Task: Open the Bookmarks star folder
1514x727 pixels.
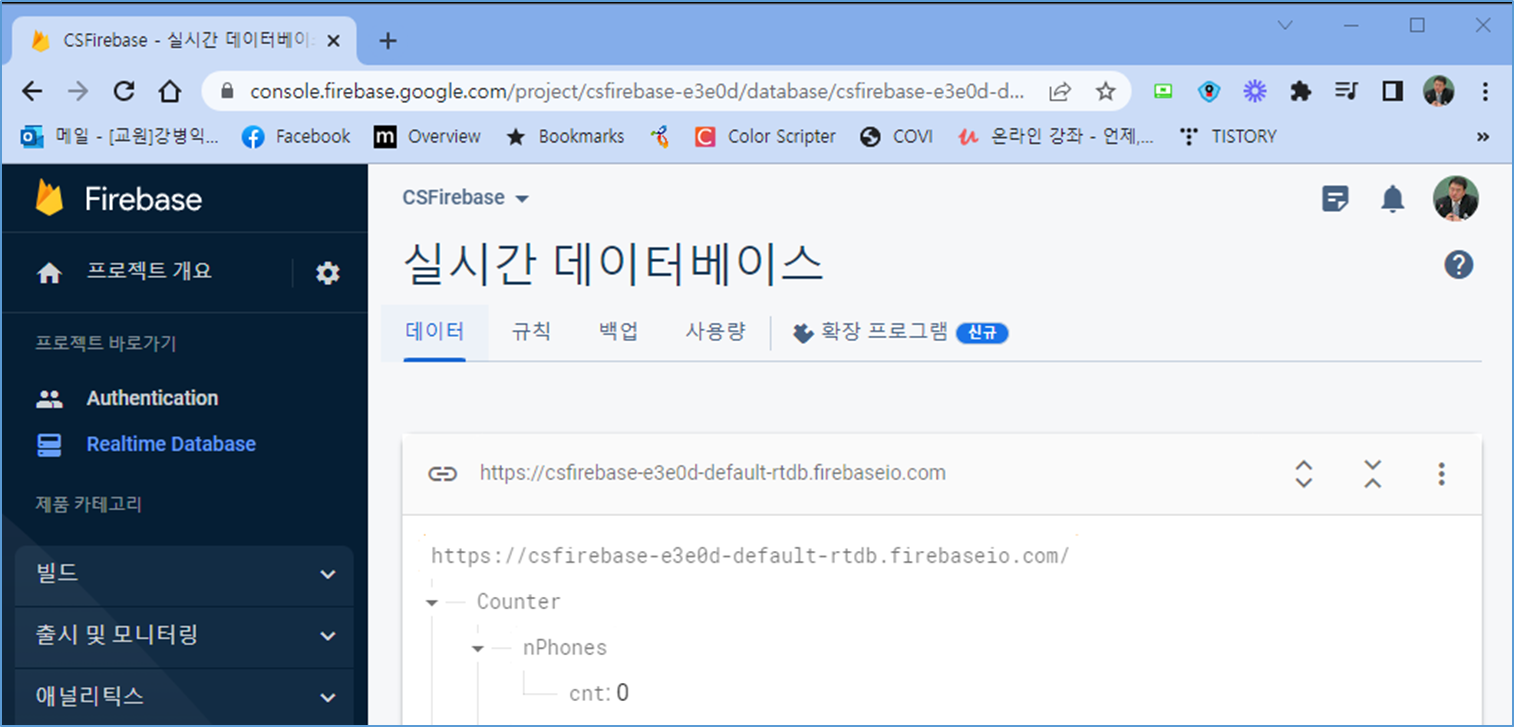Action: pyautogui.click(x=565, y=137)
